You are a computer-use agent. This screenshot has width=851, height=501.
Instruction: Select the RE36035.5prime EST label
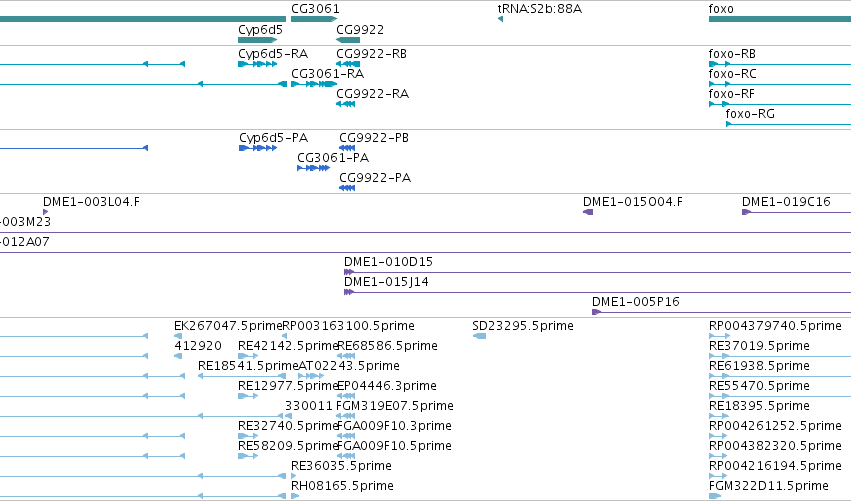(x=341, y=466)
